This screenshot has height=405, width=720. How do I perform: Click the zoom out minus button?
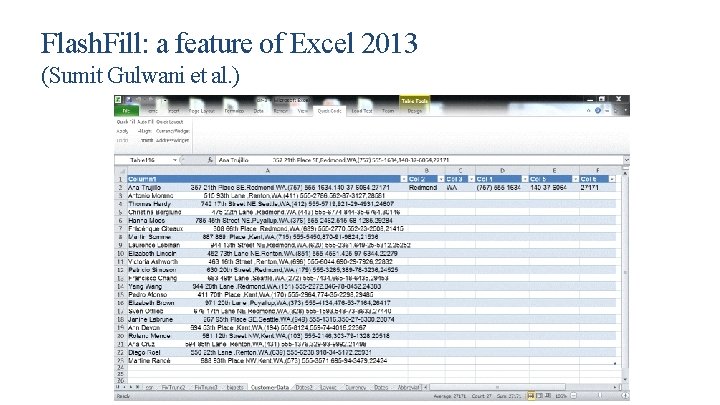(573, 396)
